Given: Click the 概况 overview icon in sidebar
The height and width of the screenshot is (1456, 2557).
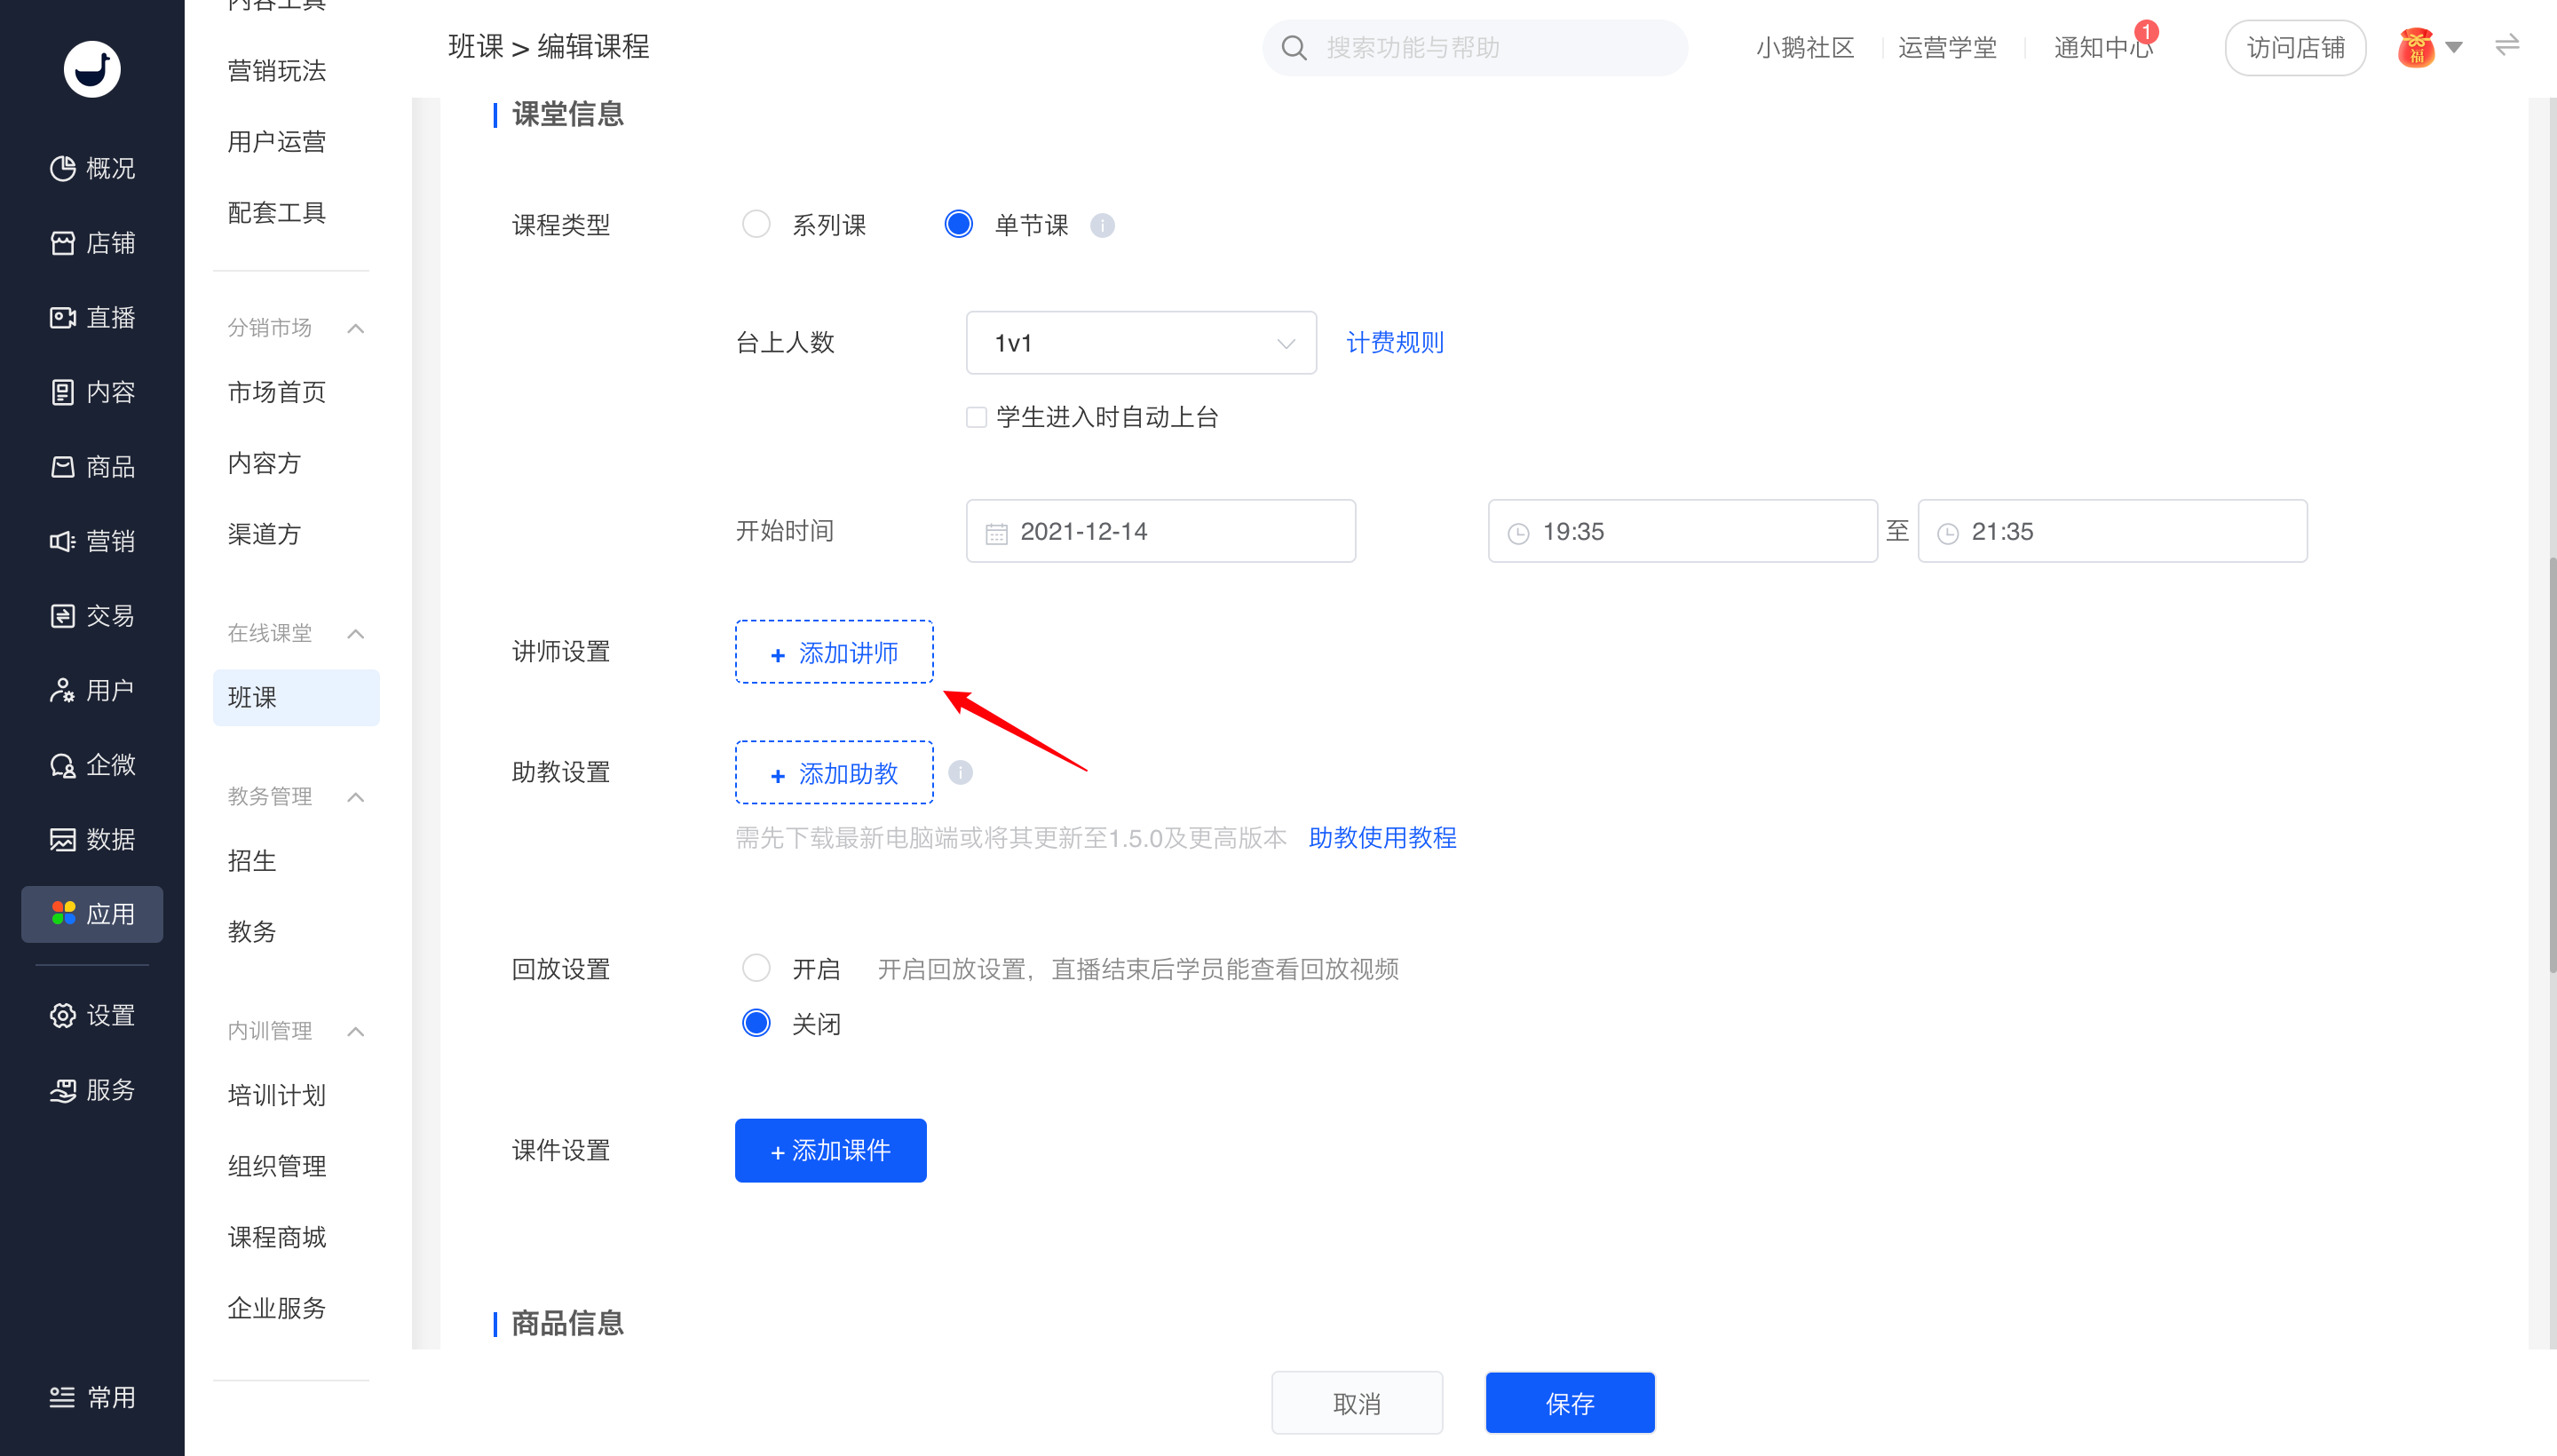Looking at the screenshot, I should 63,168.
